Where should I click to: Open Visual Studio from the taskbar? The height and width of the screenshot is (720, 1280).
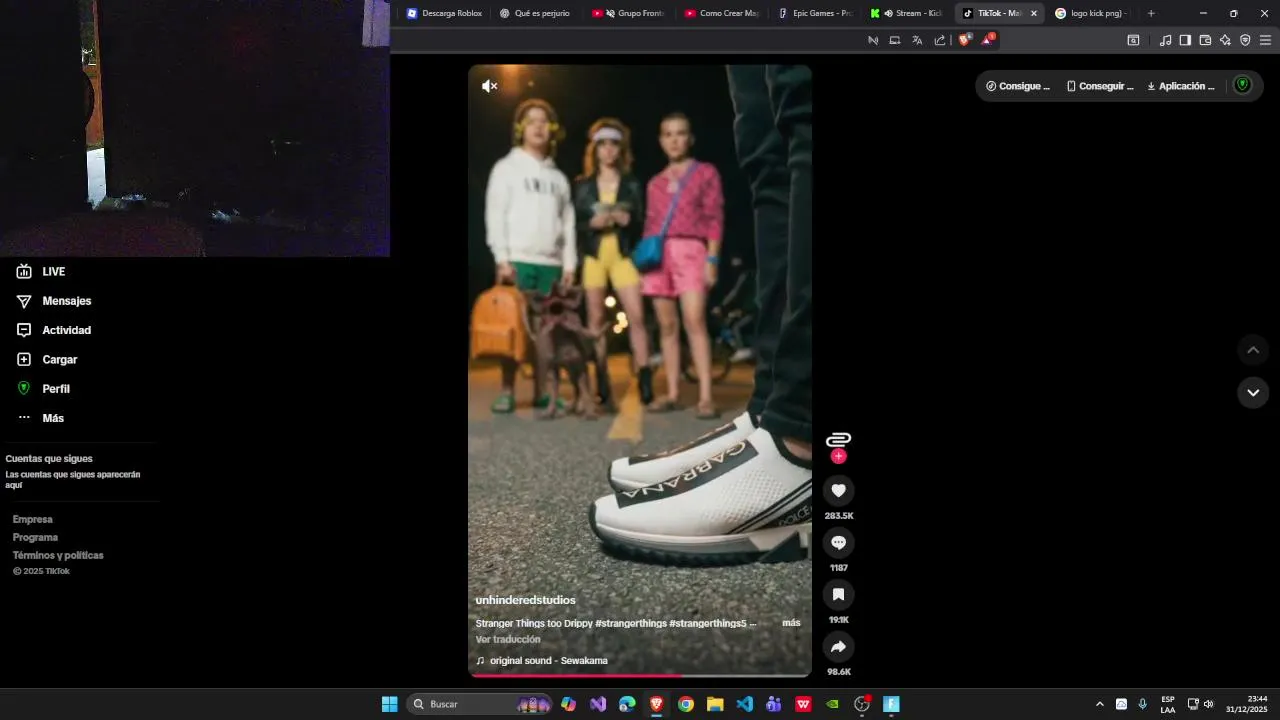click(x=598, y=704)
